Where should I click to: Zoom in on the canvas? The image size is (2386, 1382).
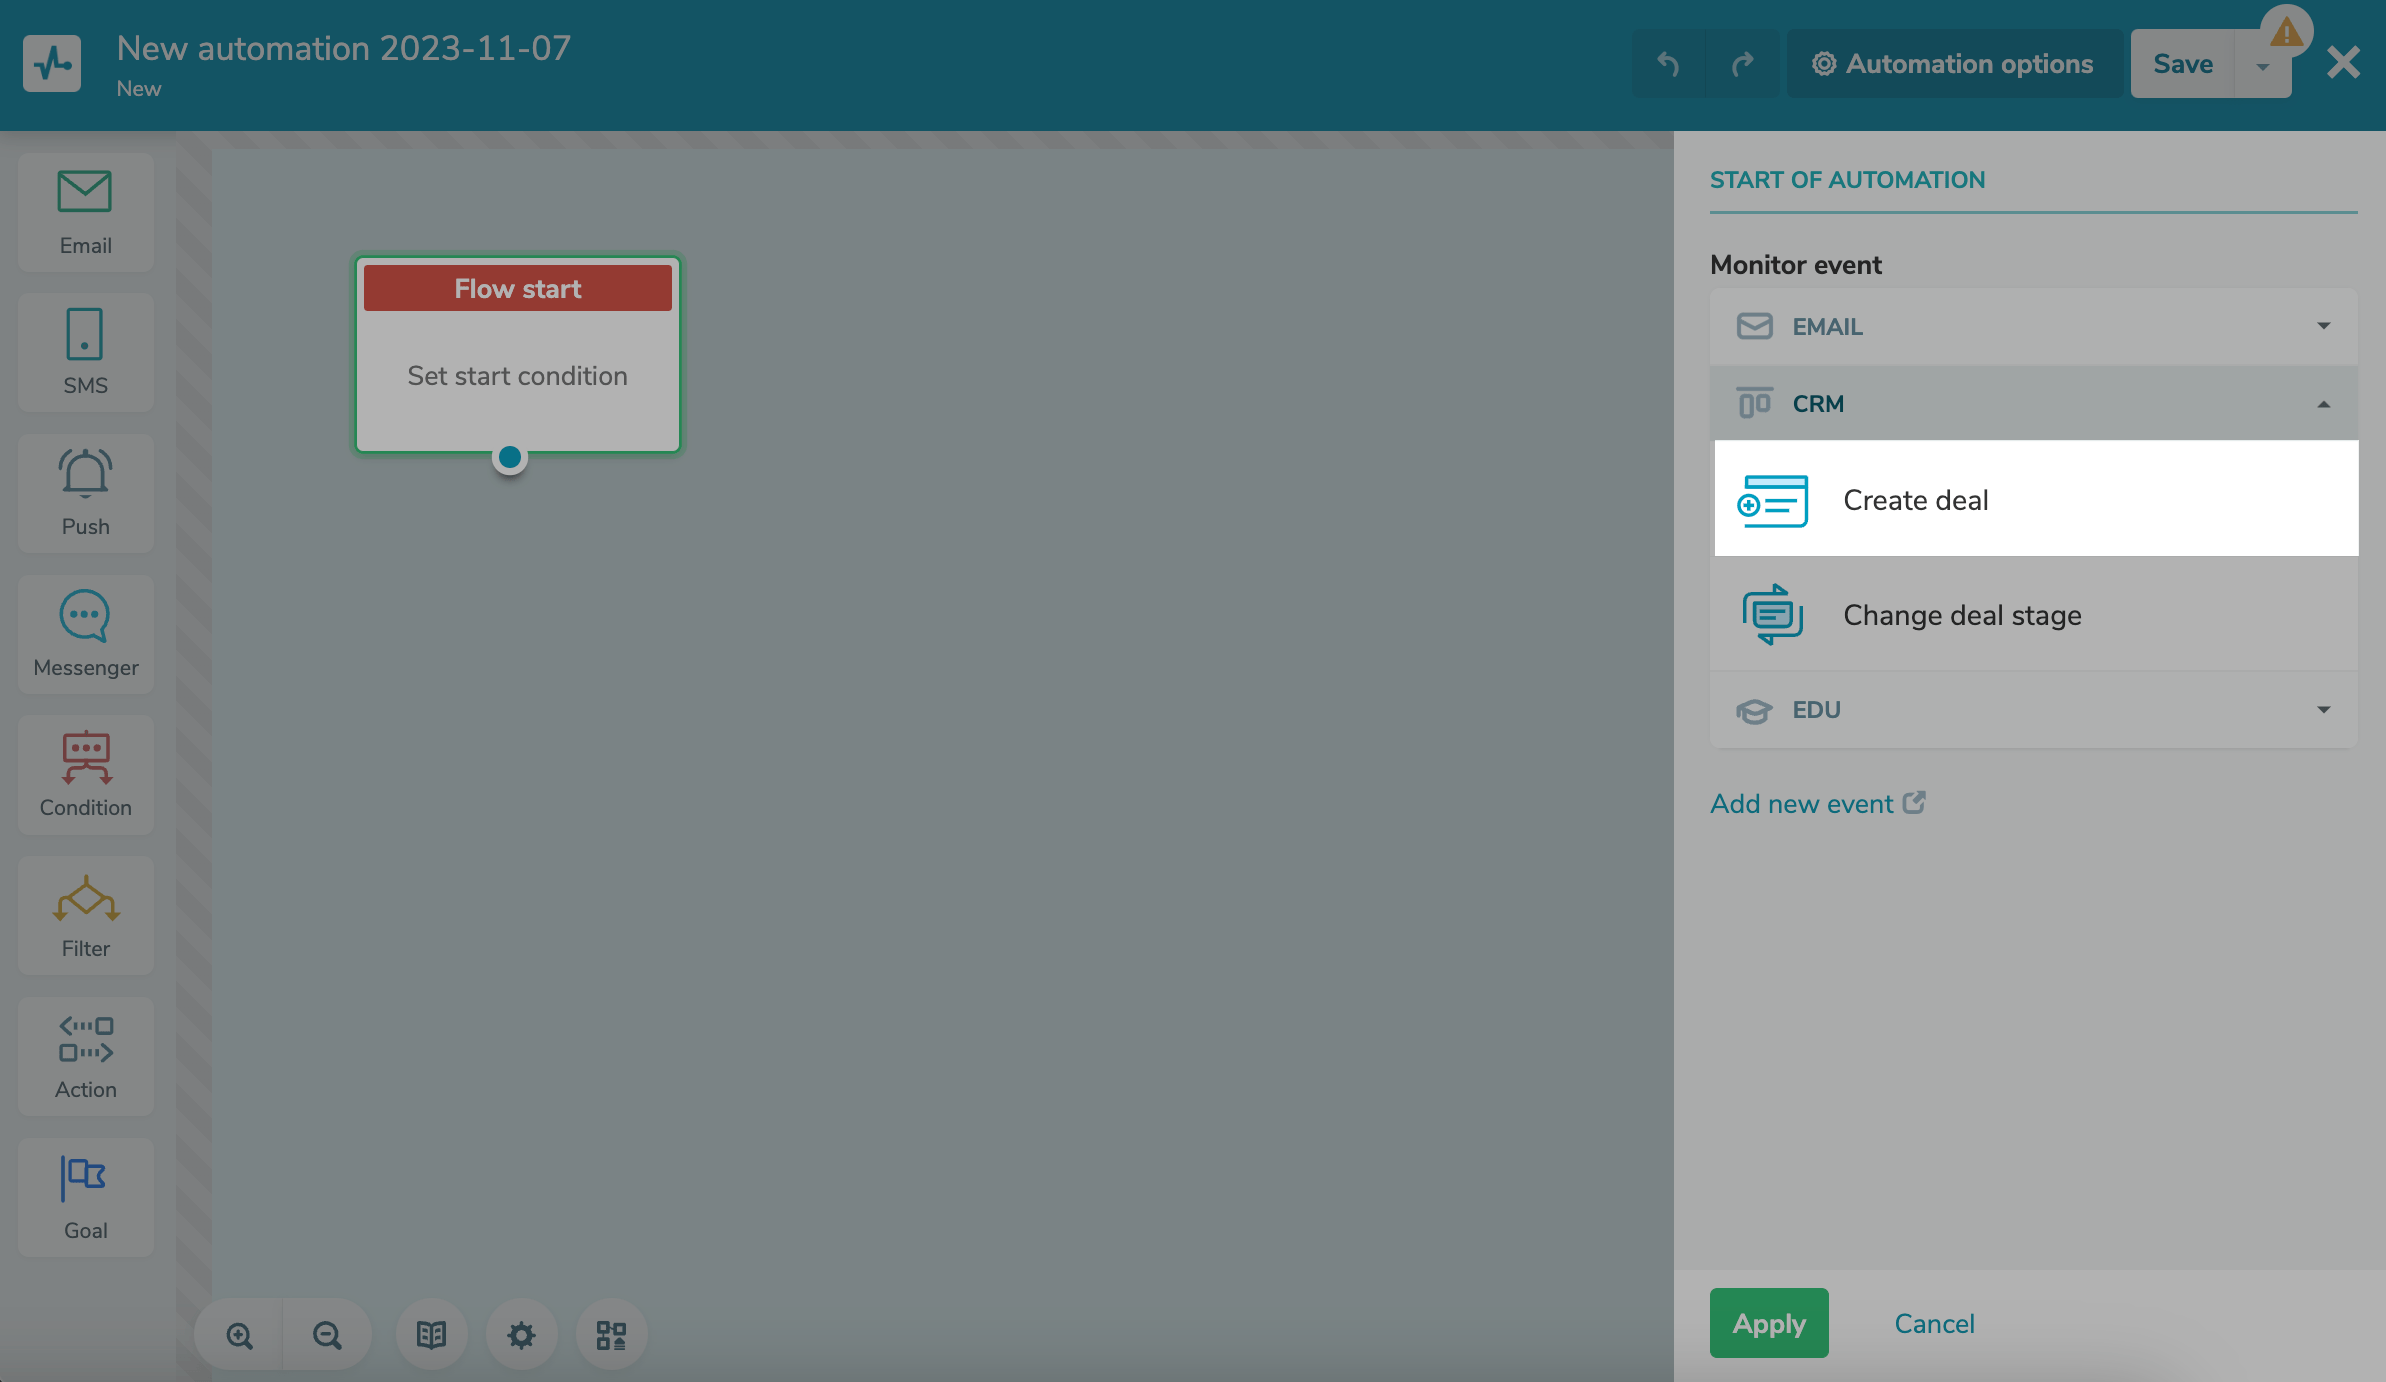(x=239, y=1335)
